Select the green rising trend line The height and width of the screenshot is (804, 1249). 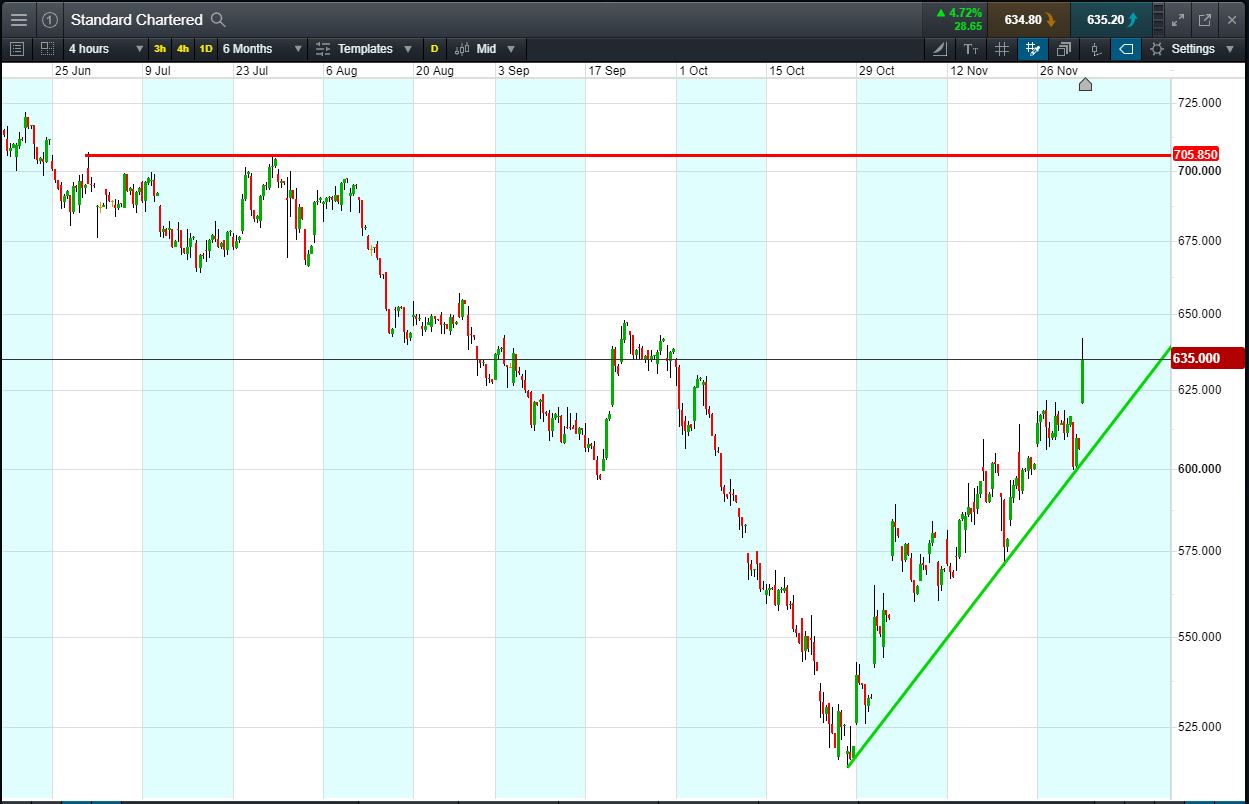tap(1008, 558)
